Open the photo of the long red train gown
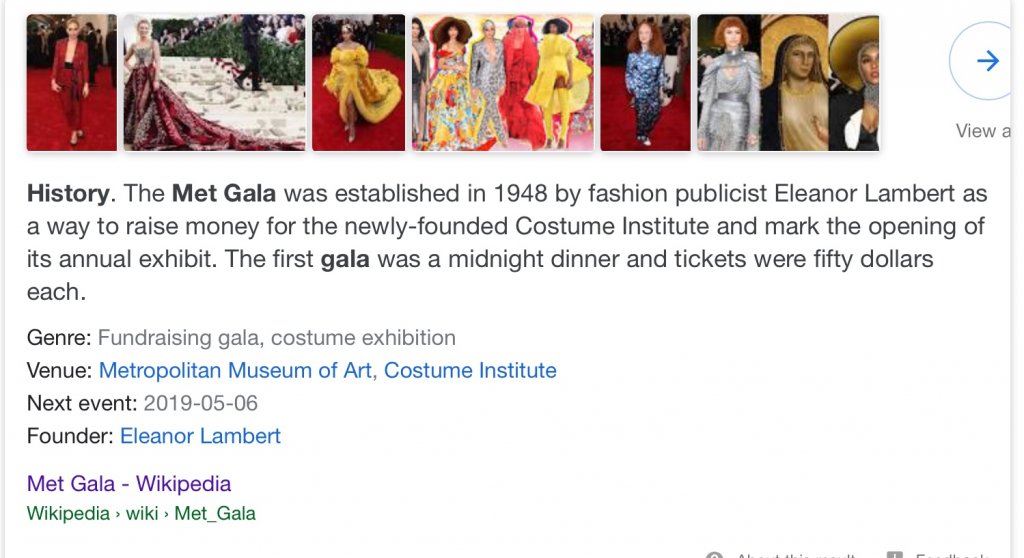This screenshot has height=558, width=1024. 214,82
